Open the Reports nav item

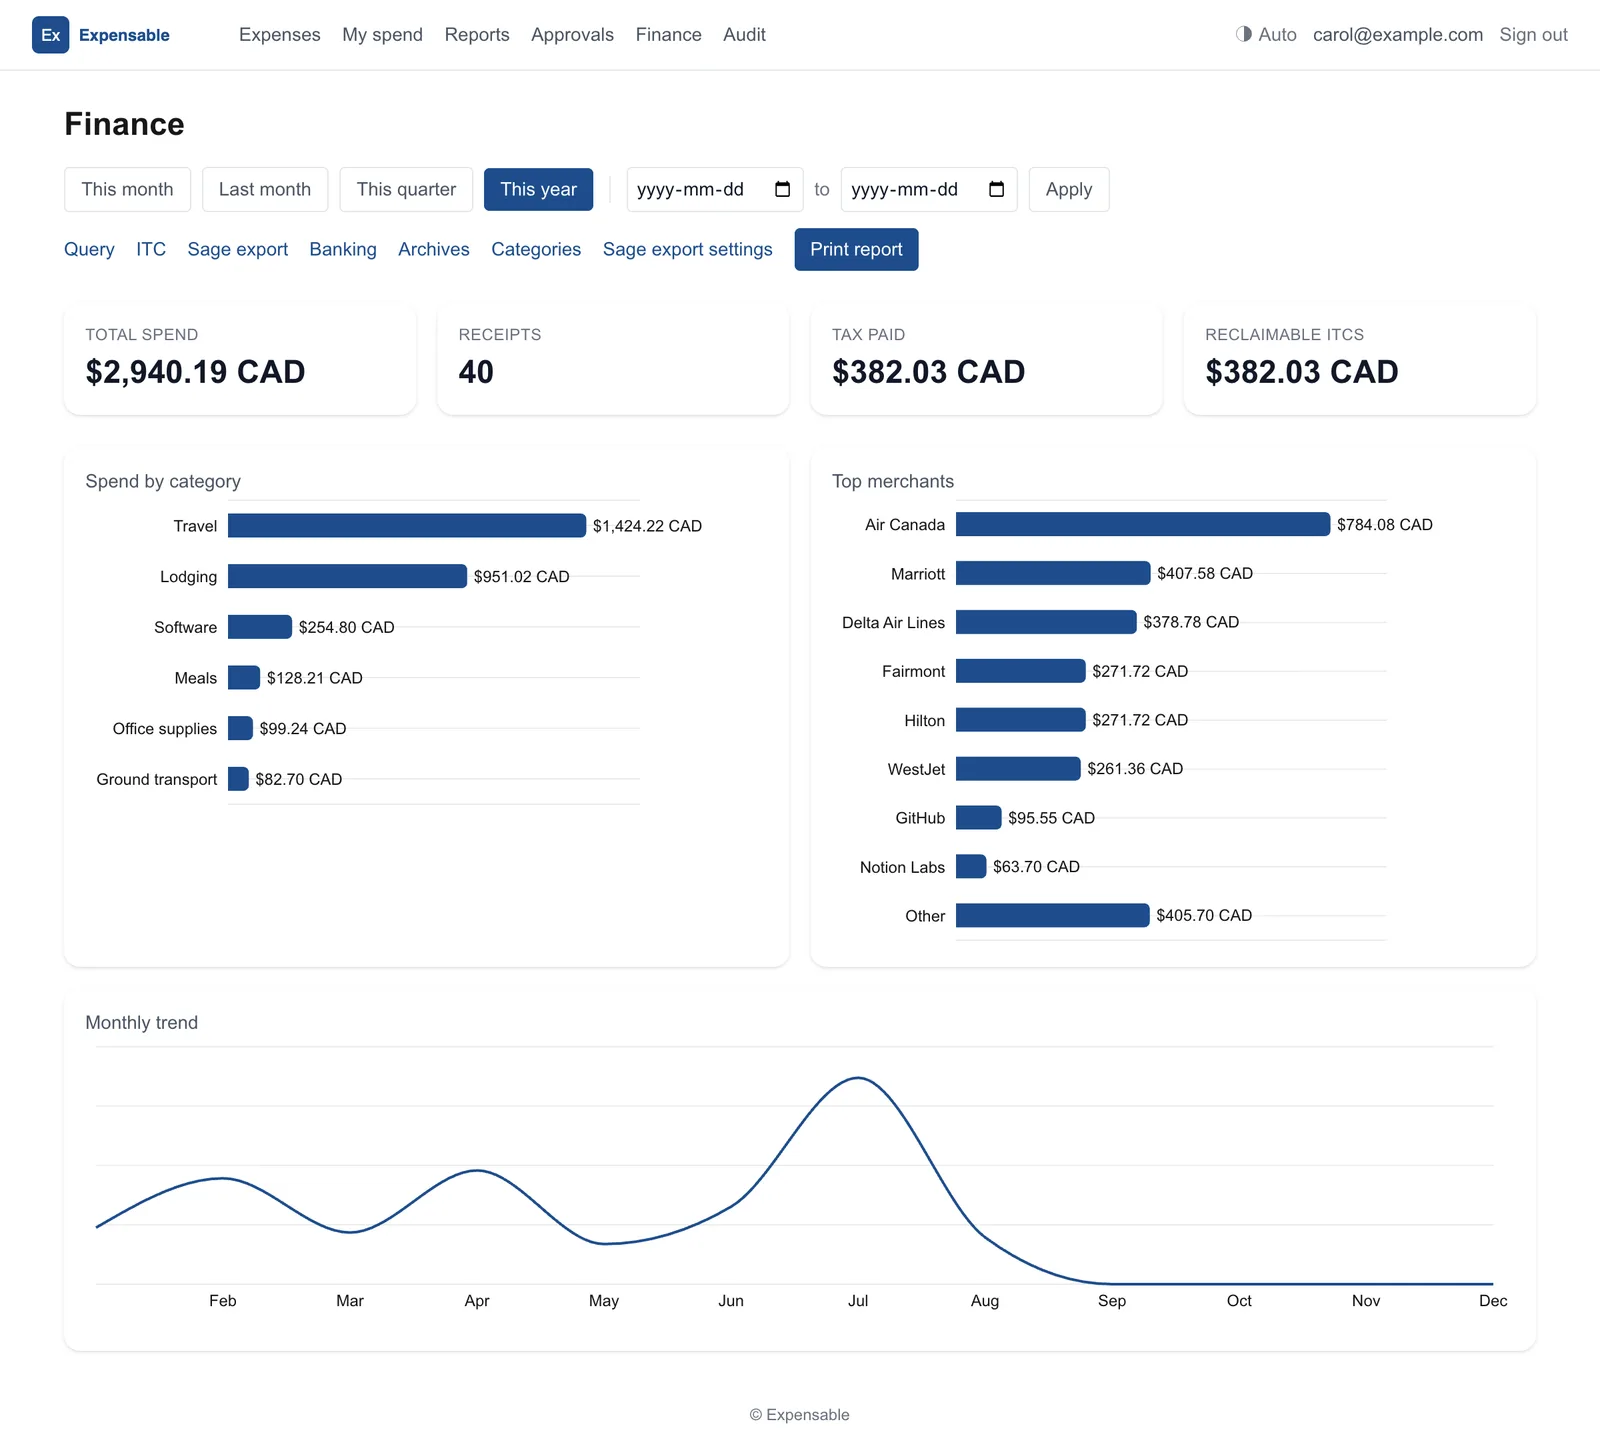click(477, 35)
